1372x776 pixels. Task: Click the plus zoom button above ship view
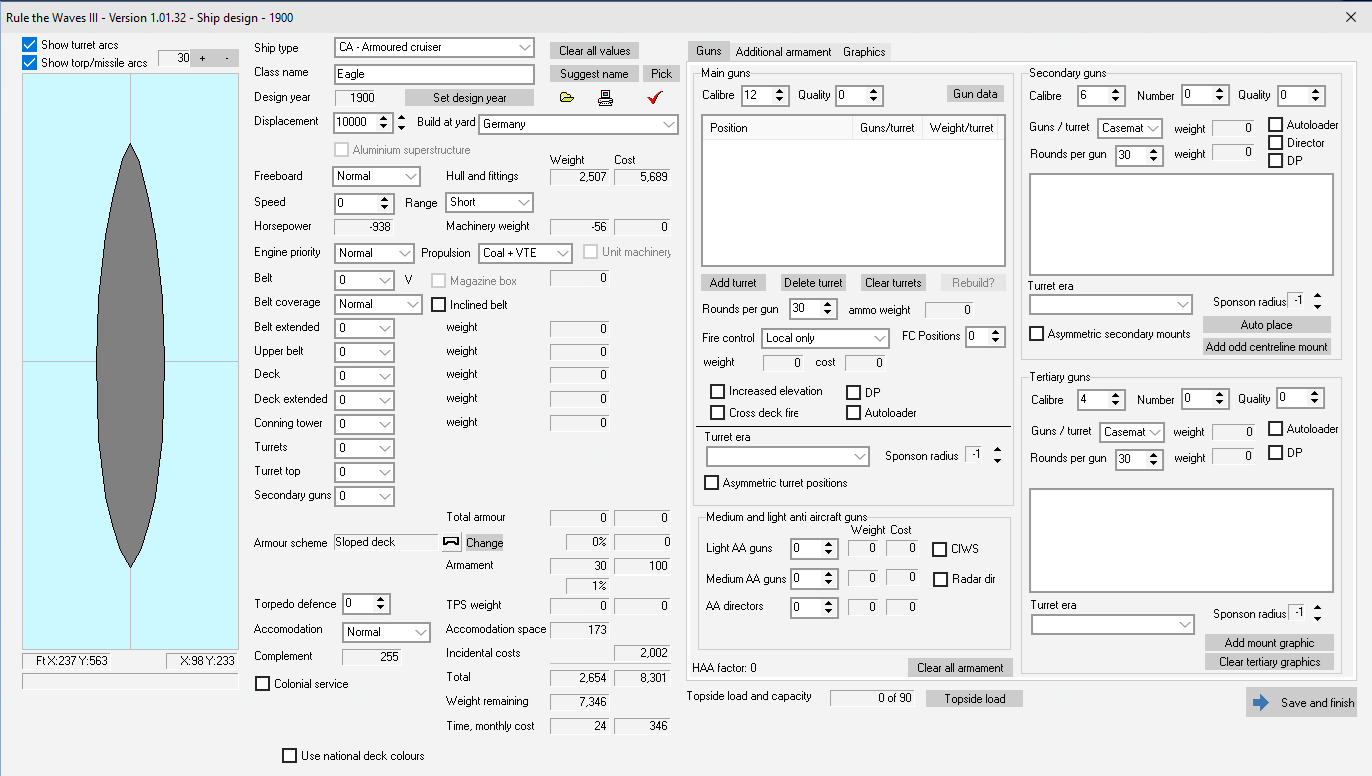click(202, 58)
